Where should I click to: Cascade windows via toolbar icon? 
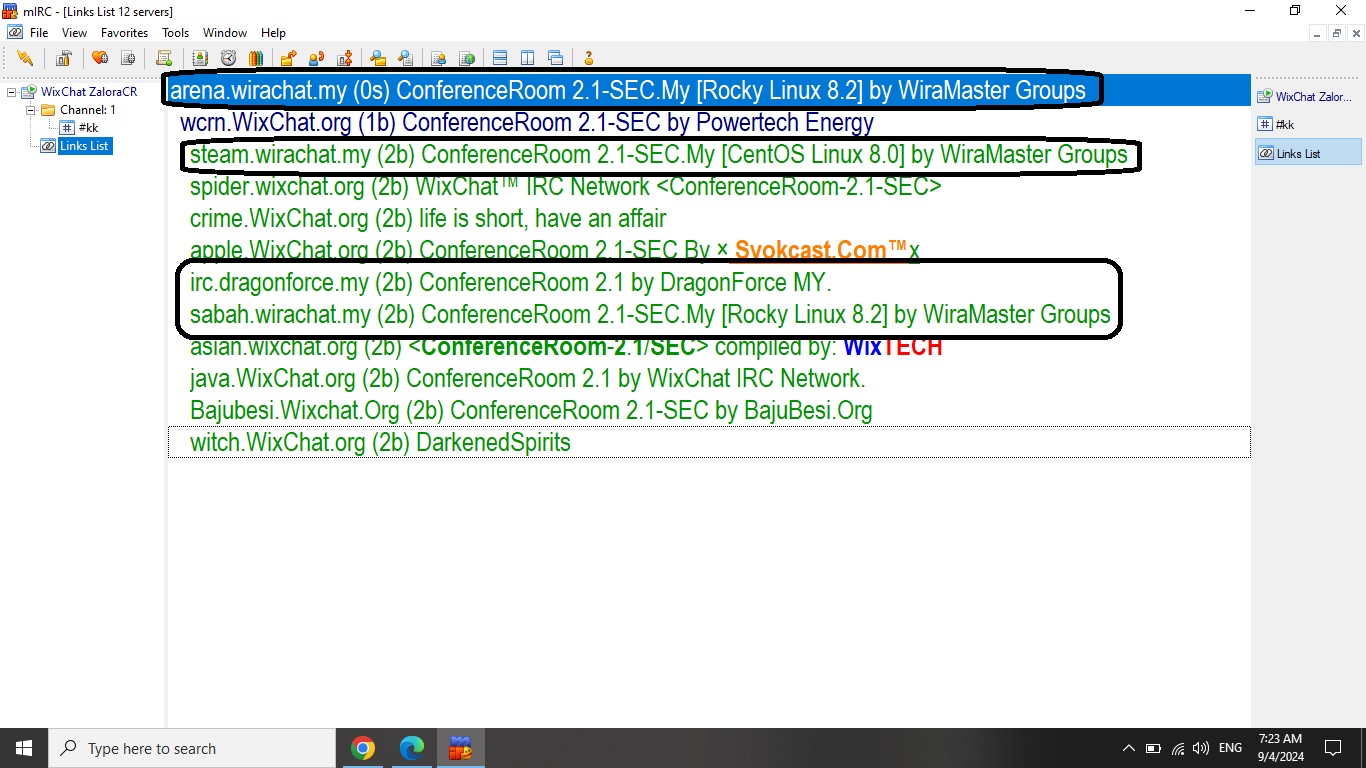coord(556,58)
